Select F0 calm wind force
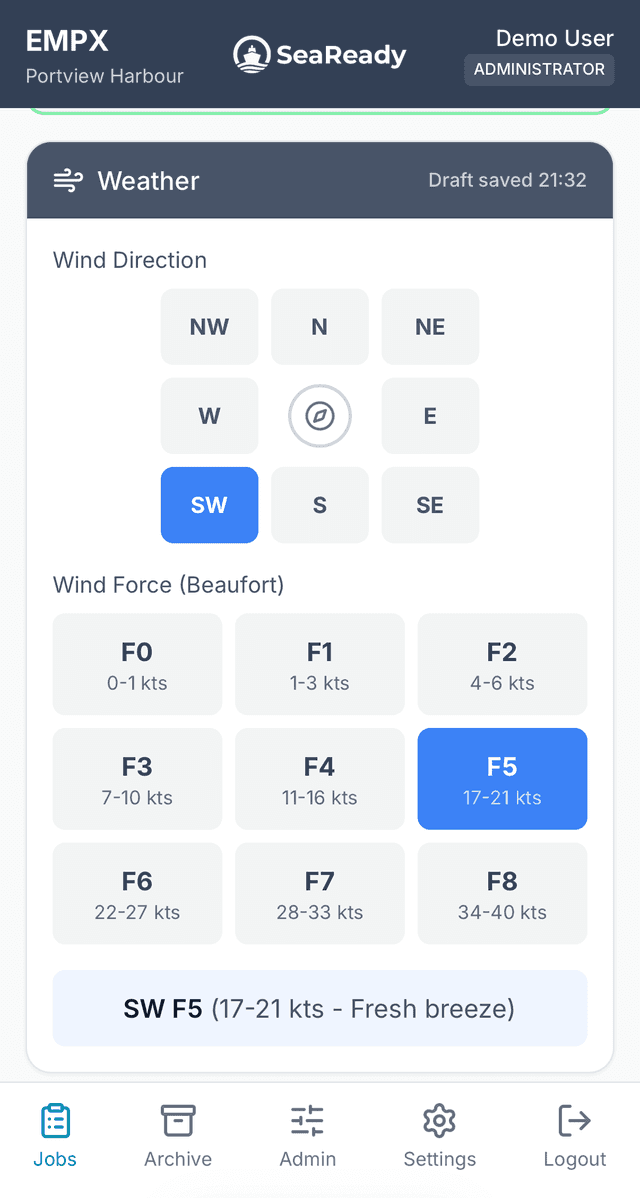The height and width of the screenshot is (1198, 640). point(137,664)
